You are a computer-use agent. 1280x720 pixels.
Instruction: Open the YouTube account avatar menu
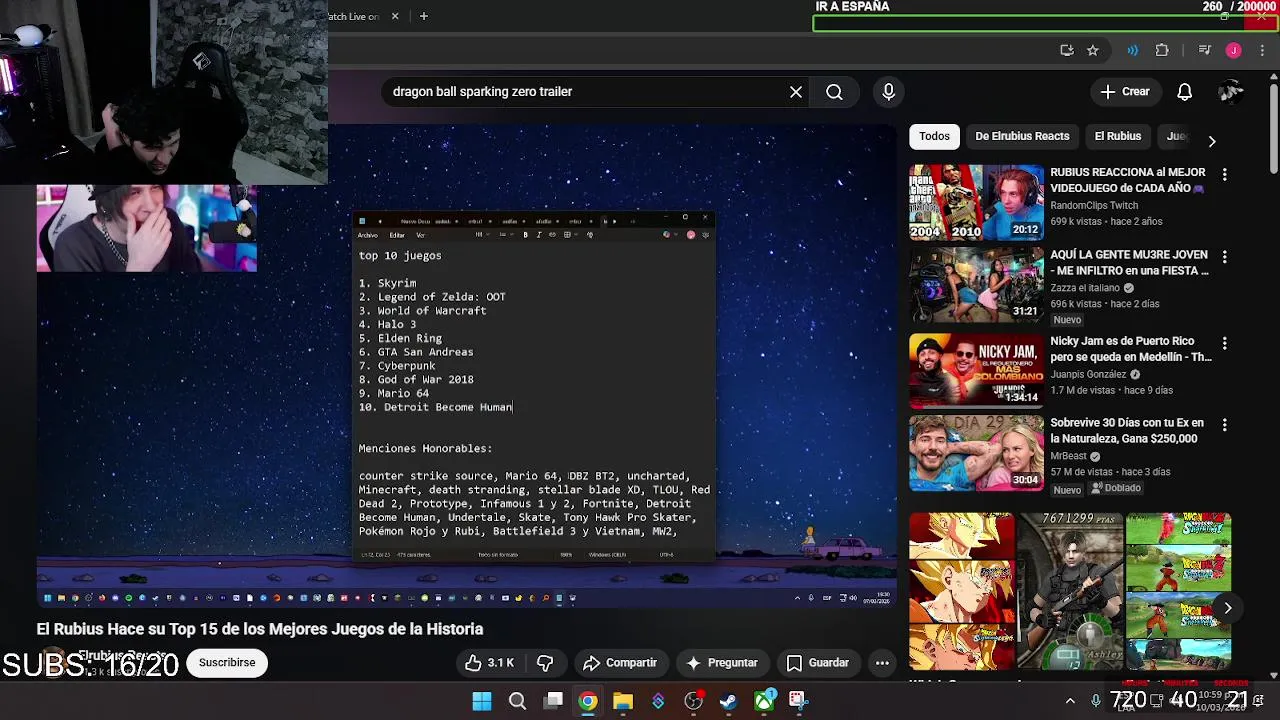coord(1231,92)
